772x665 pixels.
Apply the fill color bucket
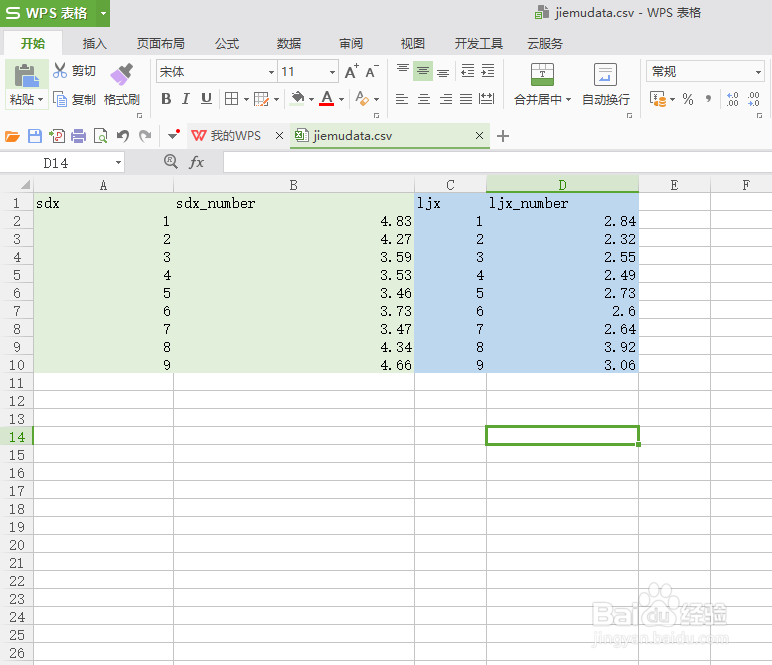pyautogui.click(x=297, y=98)
